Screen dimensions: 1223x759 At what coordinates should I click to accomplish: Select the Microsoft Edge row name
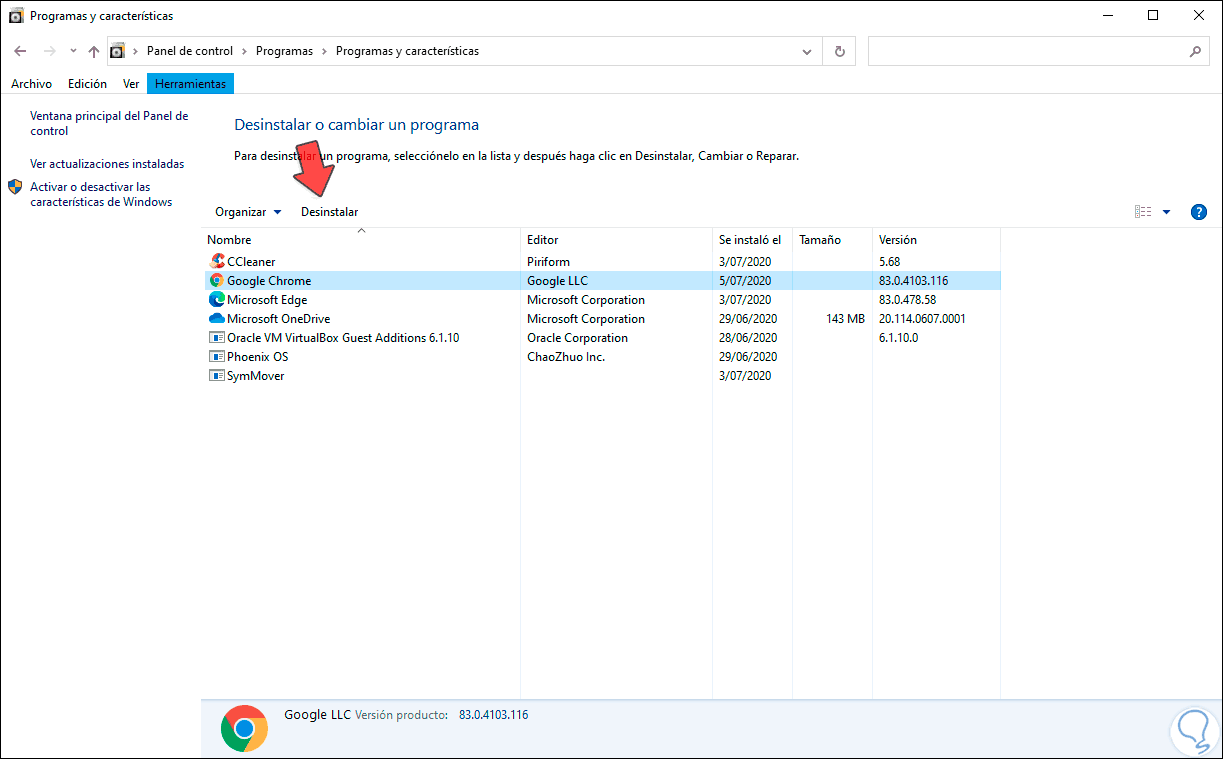tap(267, 300)
